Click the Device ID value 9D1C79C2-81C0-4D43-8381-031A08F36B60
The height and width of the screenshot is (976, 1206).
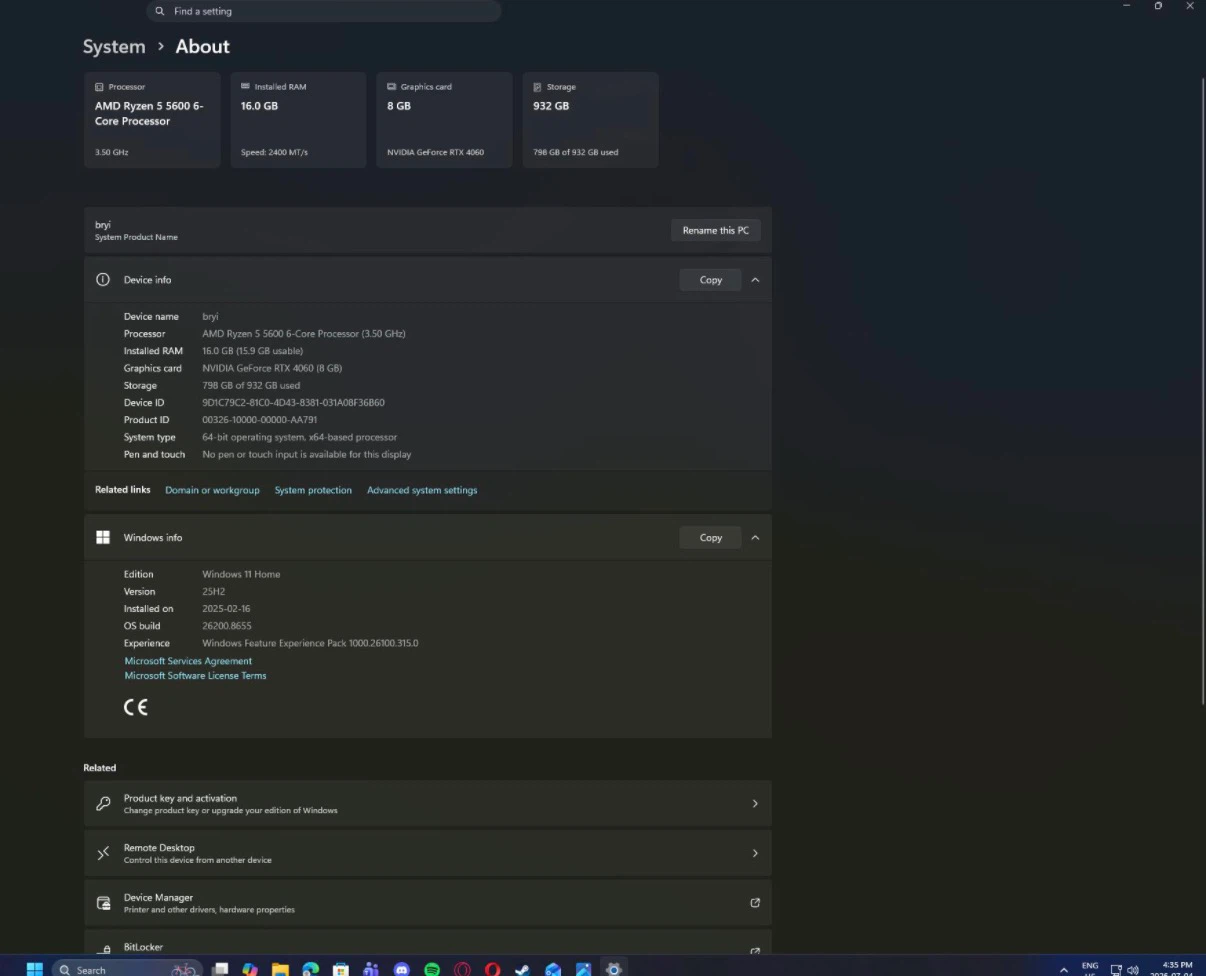293,403
